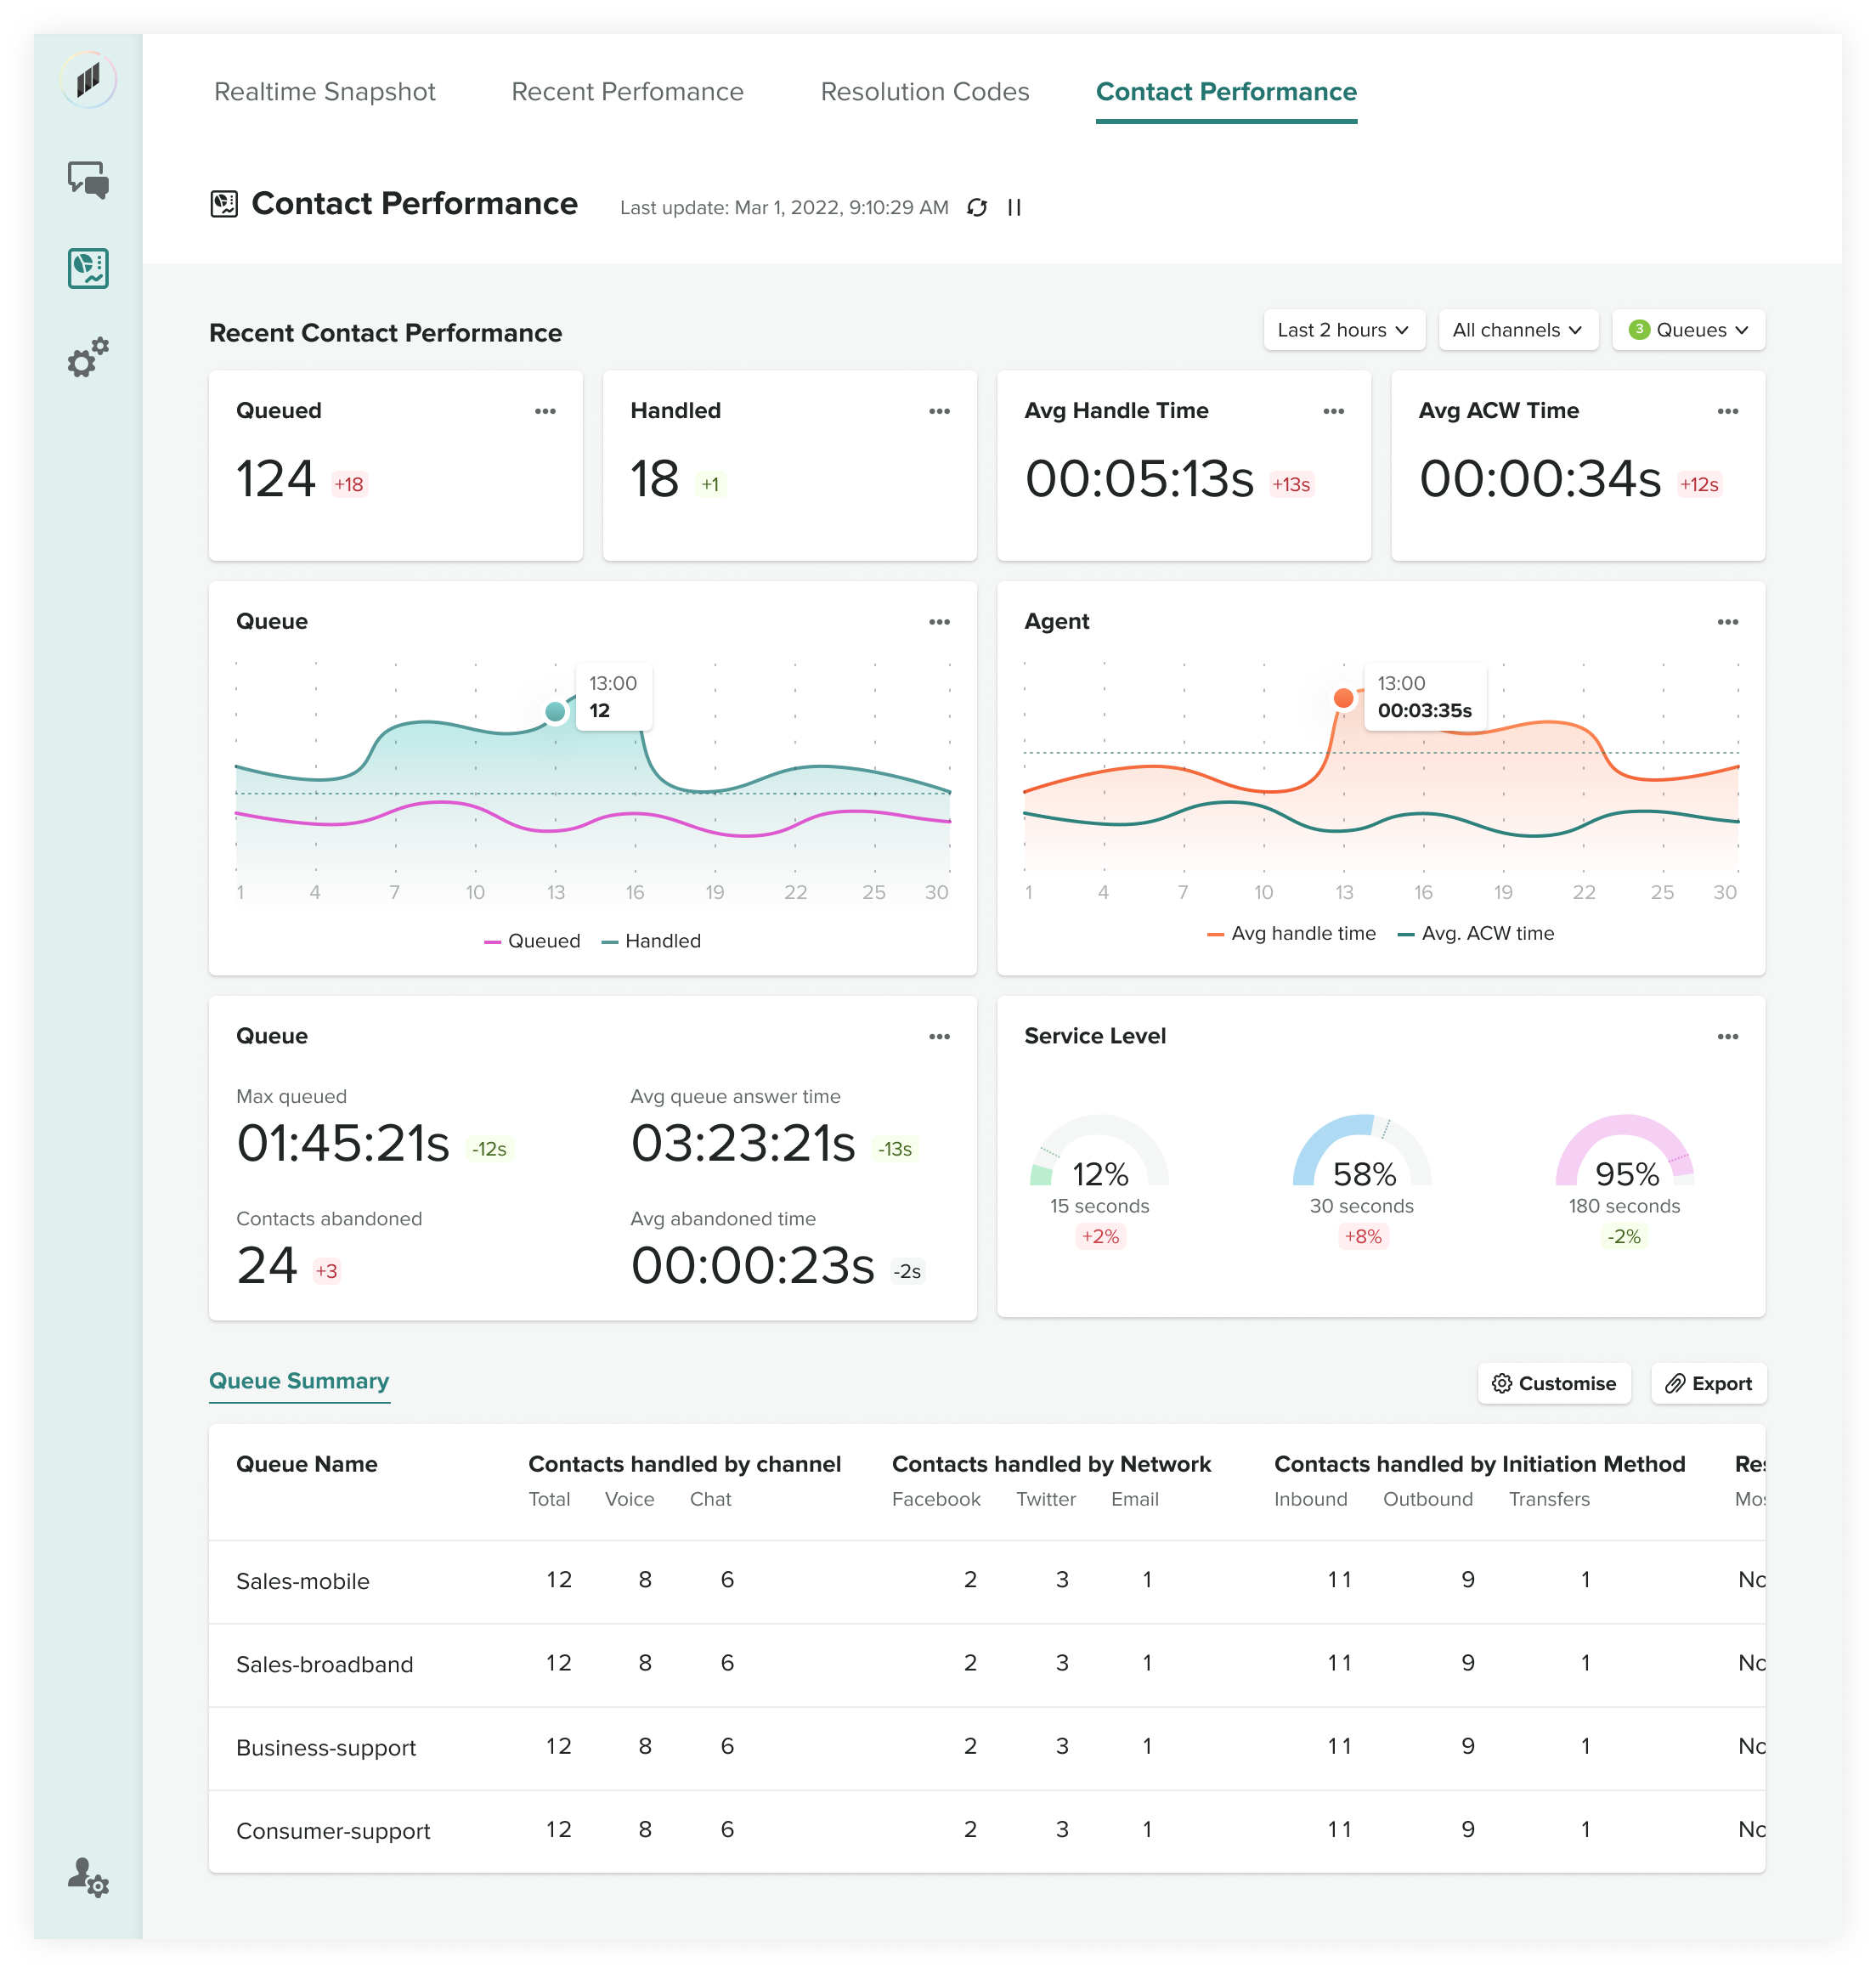Image resolution: width=1876 pixels, height=1973 pixels.
Task: Open the chat conversations sidebar icon
Action: (x=88, y=180)
